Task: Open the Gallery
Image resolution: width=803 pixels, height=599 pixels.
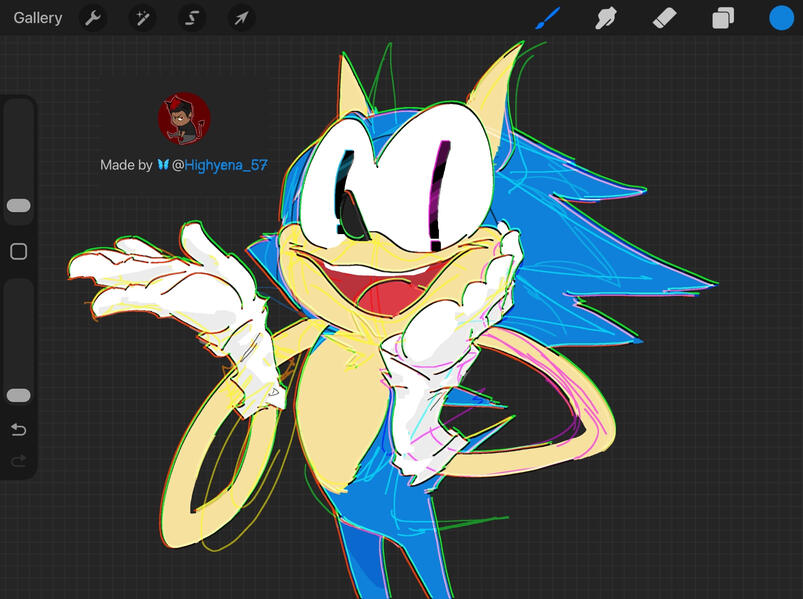Action: [x=38, y=18]
